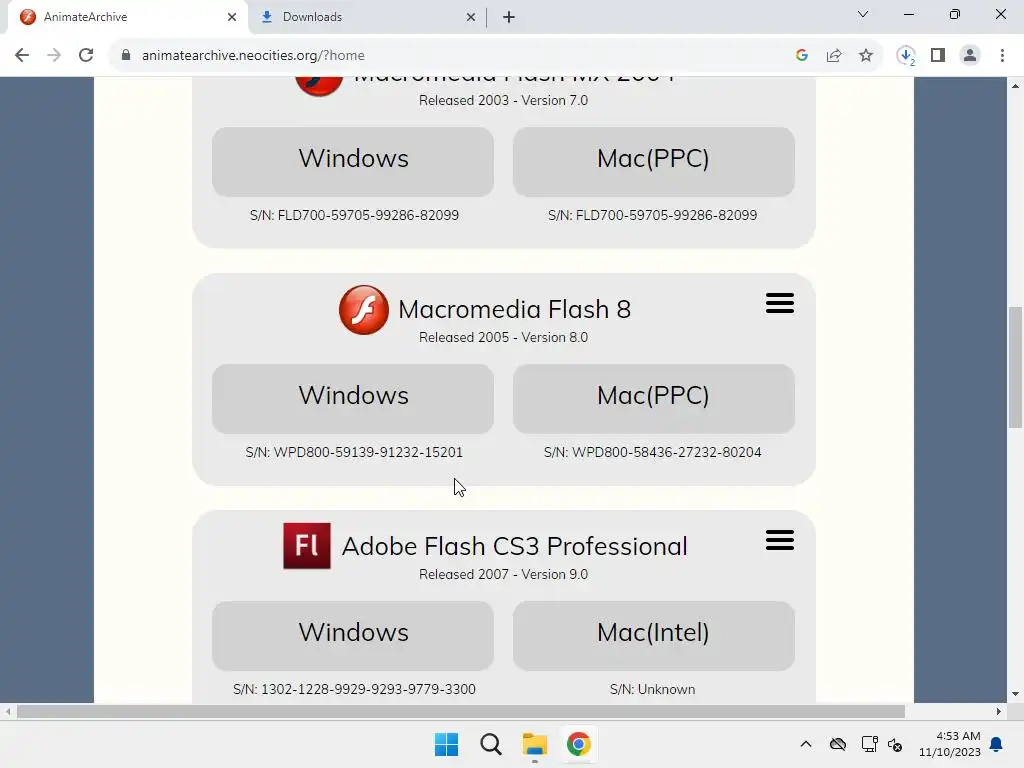Click the scroll down arrow
Viewport: 1024px width, 768px height.
click(1015, 694)
